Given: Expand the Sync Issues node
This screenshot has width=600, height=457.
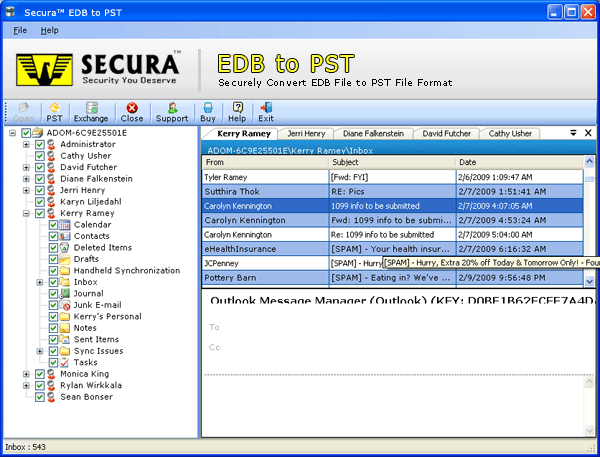Looking at the screenshot, I should (x=40, y=351).
